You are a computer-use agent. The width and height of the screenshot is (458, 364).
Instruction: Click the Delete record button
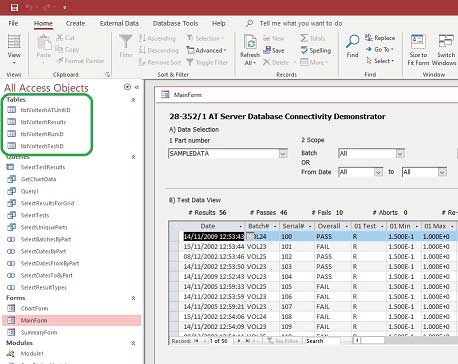[276, 62]
